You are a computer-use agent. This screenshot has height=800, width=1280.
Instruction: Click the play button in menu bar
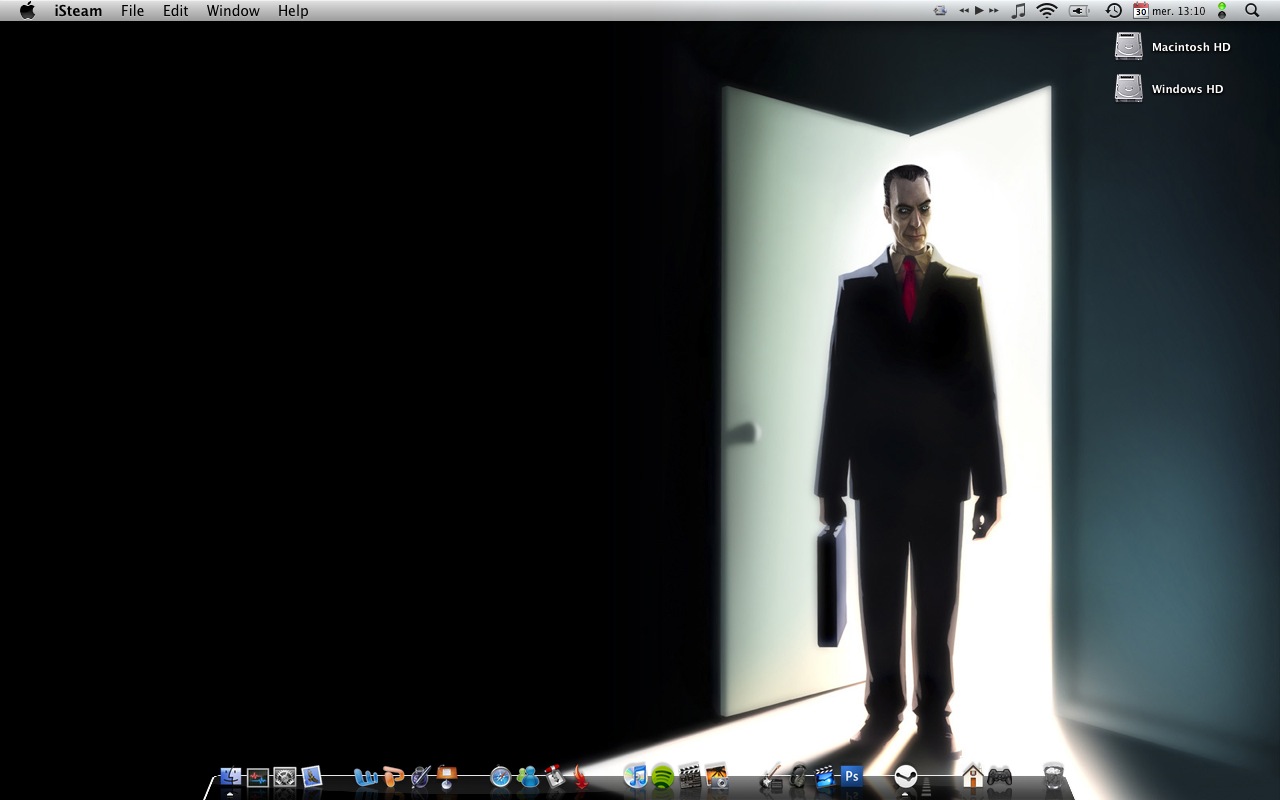(979, 10)
